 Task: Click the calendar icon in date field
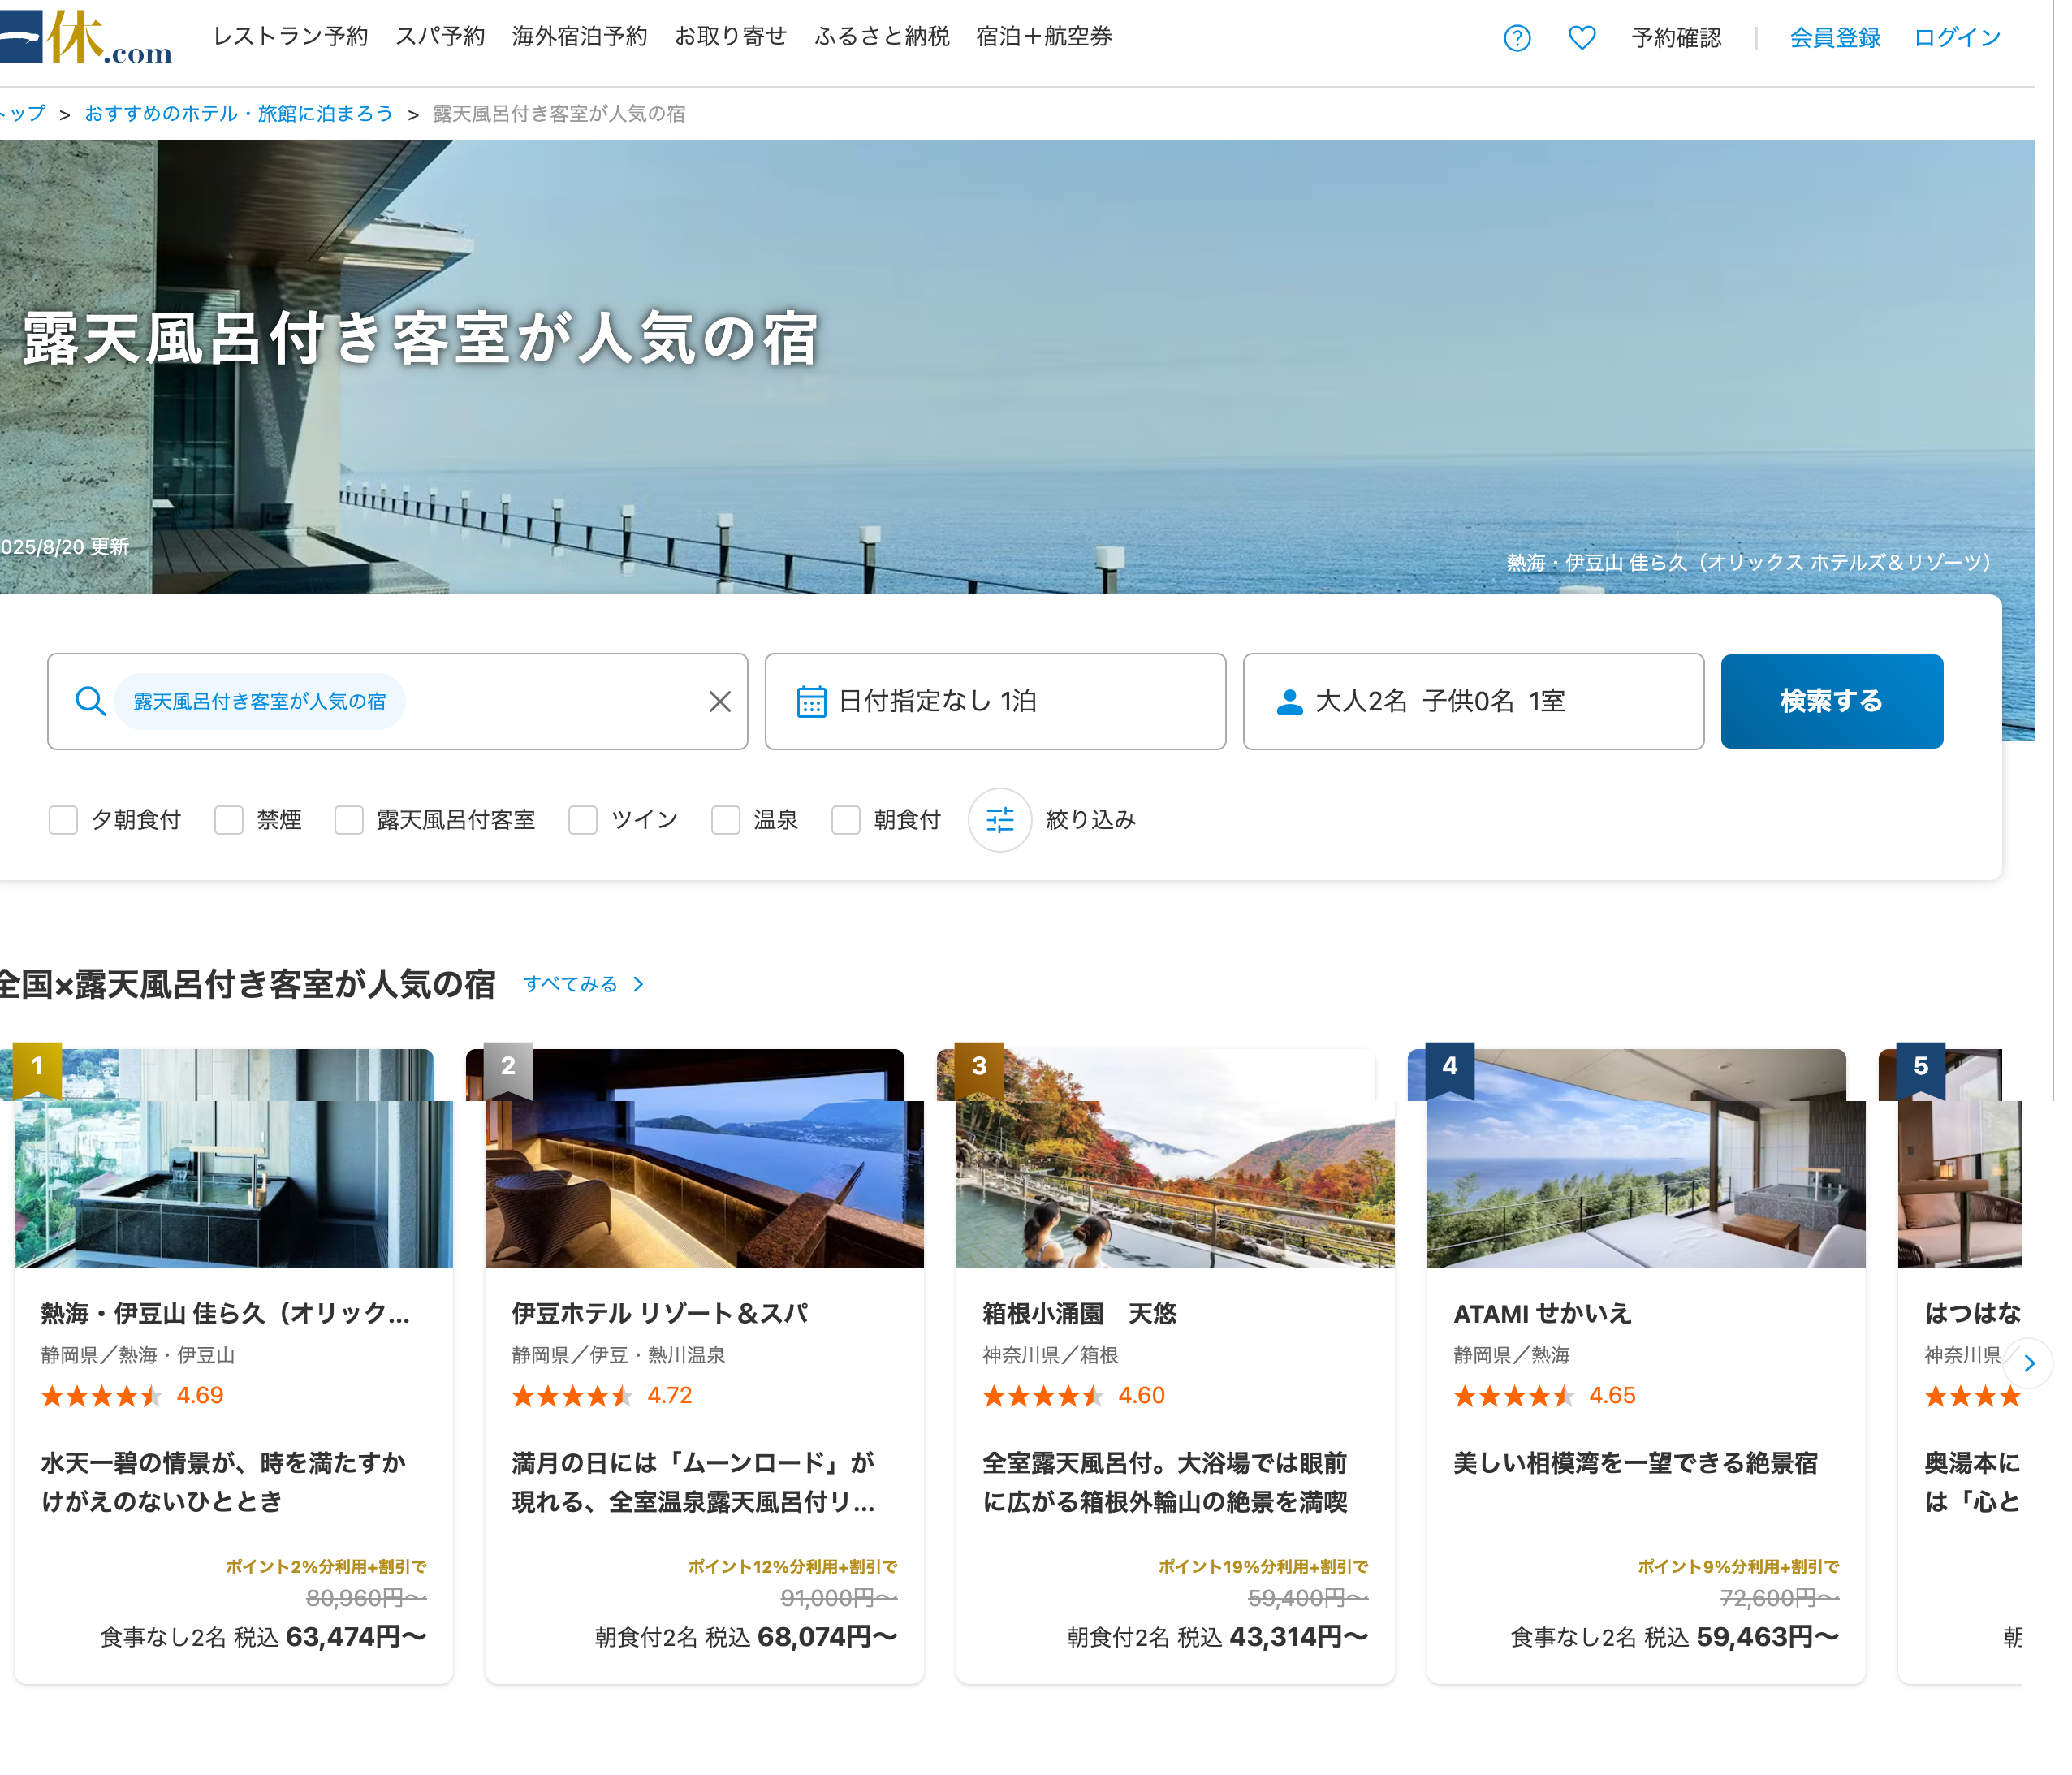pos(811,701)
